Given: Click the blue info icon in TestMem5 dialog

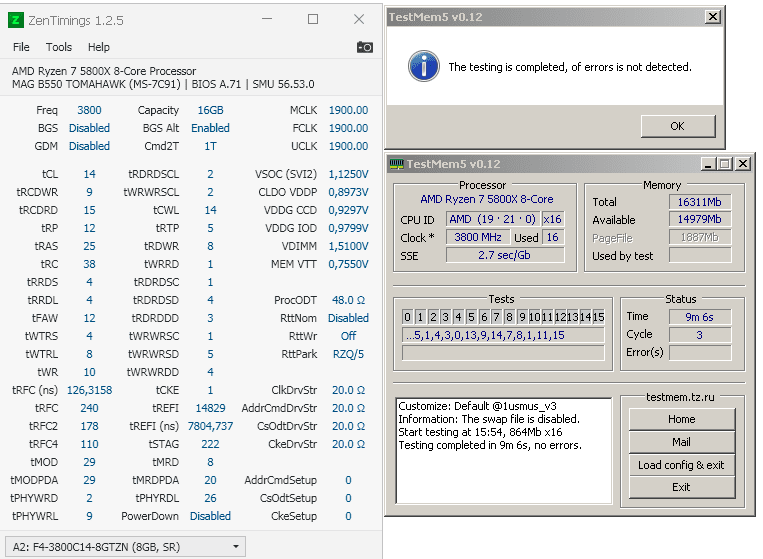Looking at the screenshot, I should point(424,66).
